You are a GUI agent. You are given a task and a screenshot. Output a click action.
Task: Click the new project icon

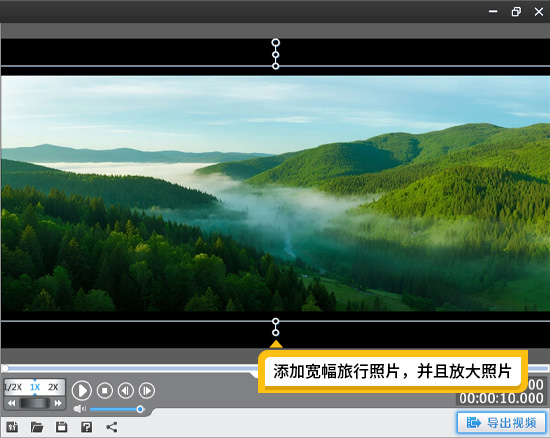coord(12,427)
